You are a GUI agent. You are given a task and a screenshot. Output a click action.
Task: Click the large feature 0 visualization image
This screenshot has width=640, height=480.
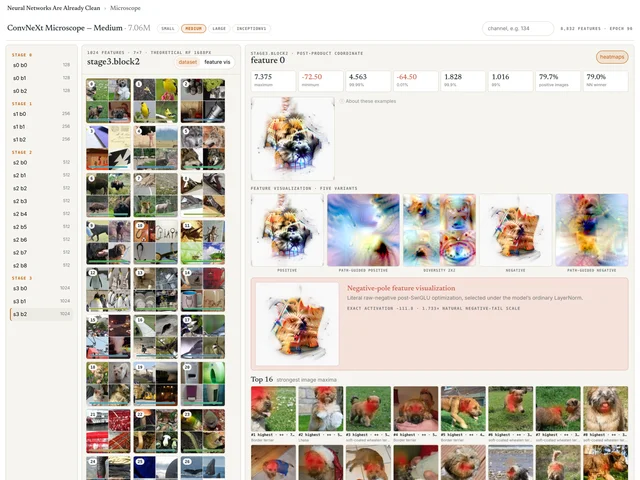click(293, 139)
